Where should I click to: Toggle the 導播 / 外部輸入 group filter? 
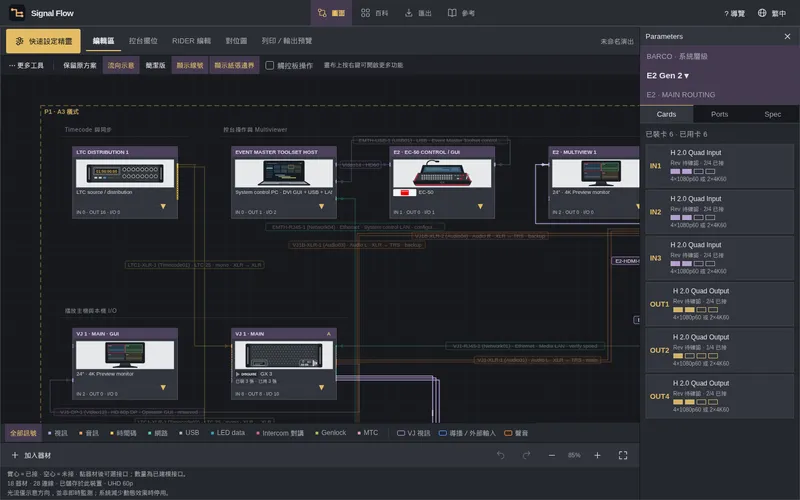tap(467, 433)
